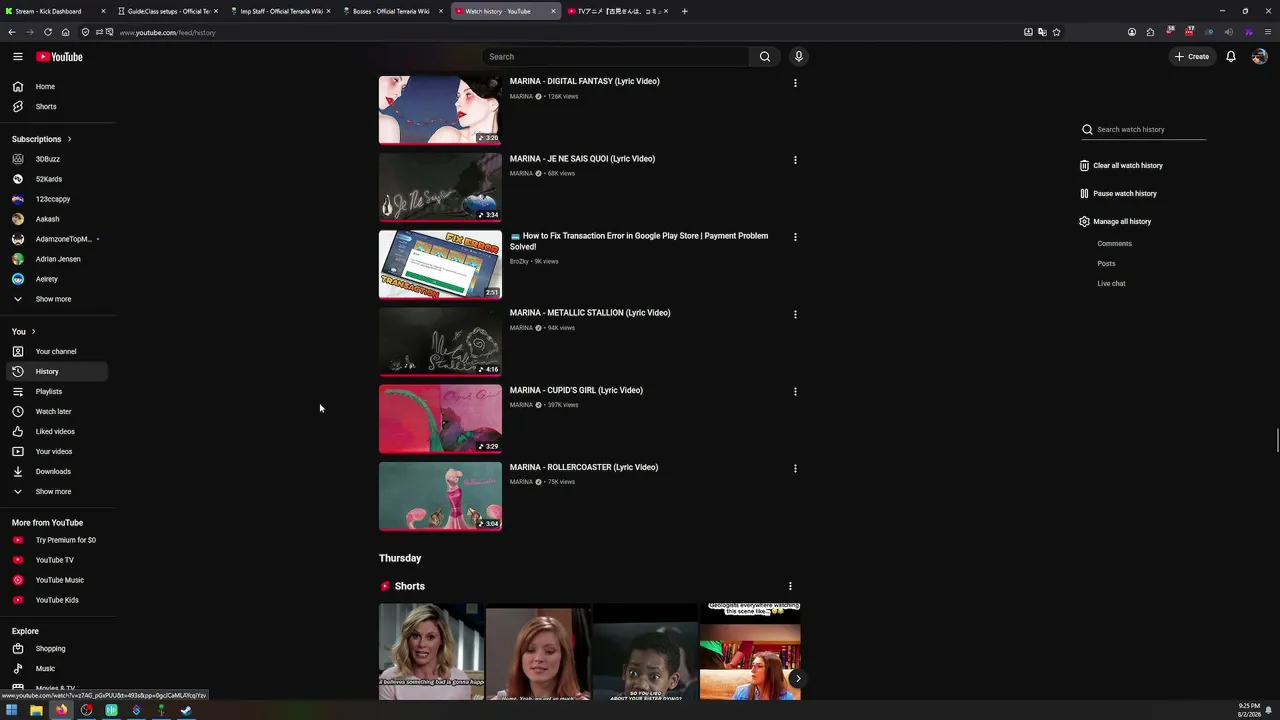Reload the page with the browser refresh icon
Image resolution: width=1280 pixels, height=720 pixels.
[47, 32]
